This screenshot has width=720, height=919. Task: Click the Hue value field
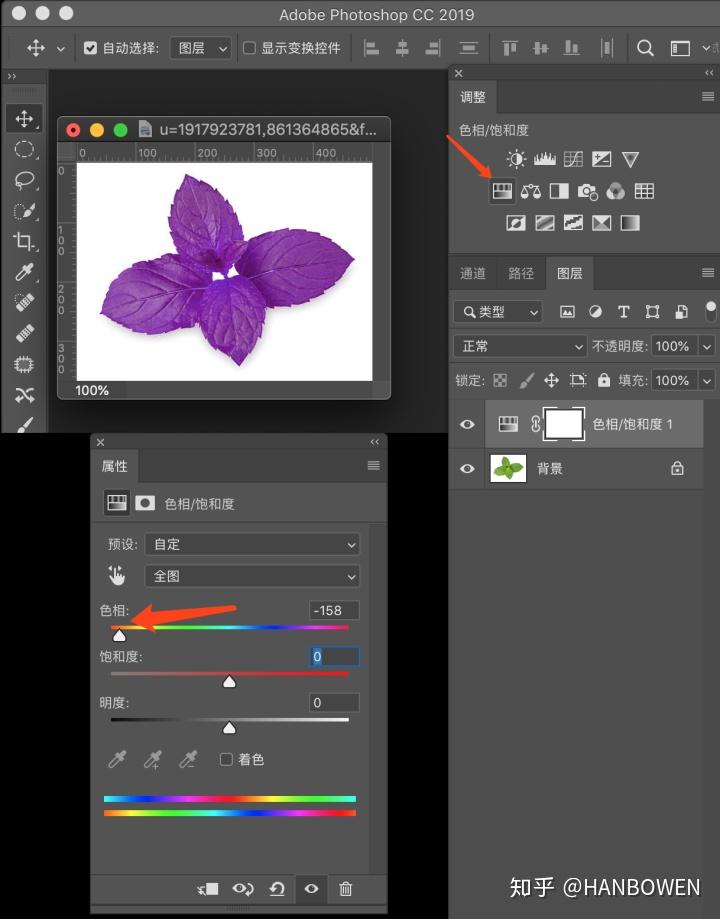point(334,610)
